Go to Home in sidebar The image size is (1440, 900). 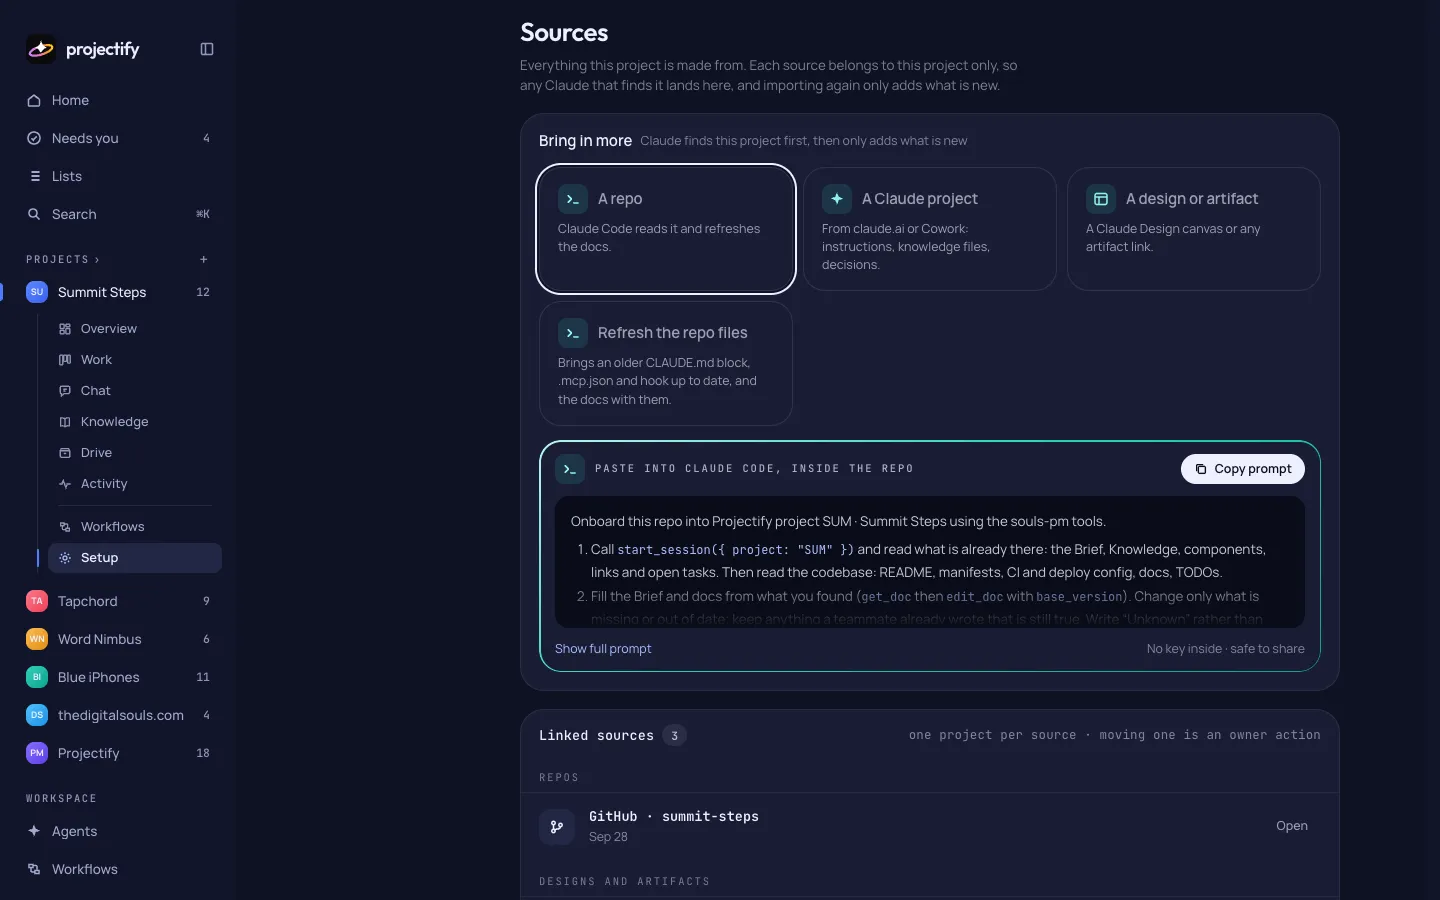120,100
